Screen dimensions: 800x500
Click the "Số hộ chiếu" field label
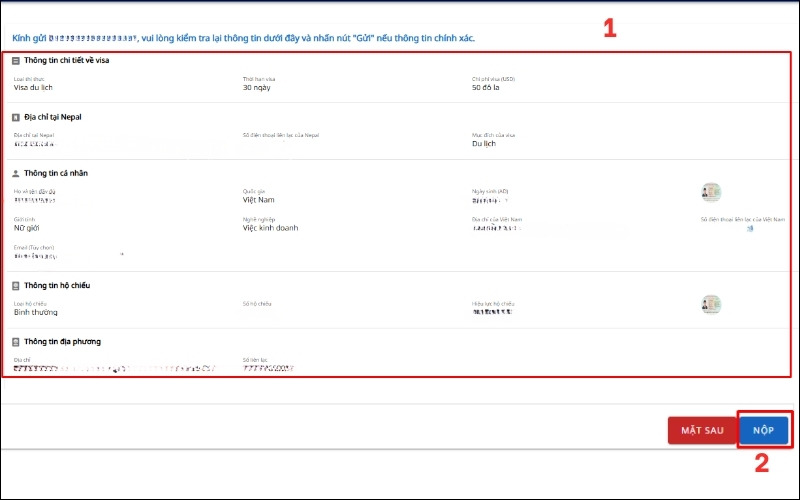[257, 304]
